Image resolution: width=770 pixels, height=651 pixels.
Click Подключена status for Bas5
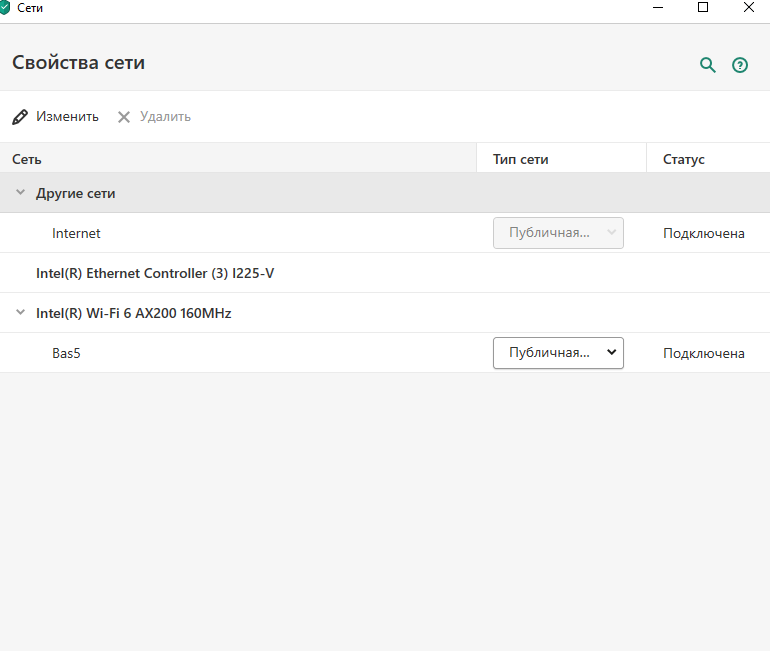point(704,353)
